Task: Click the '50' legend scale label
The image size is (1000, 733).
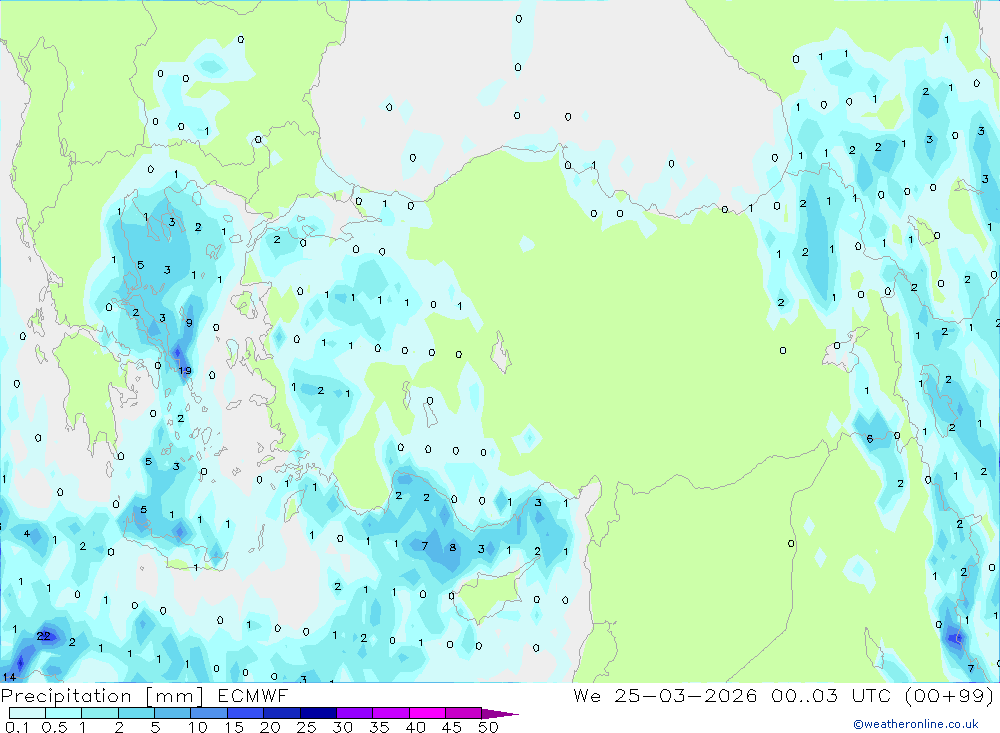Action: click(489, 727)
